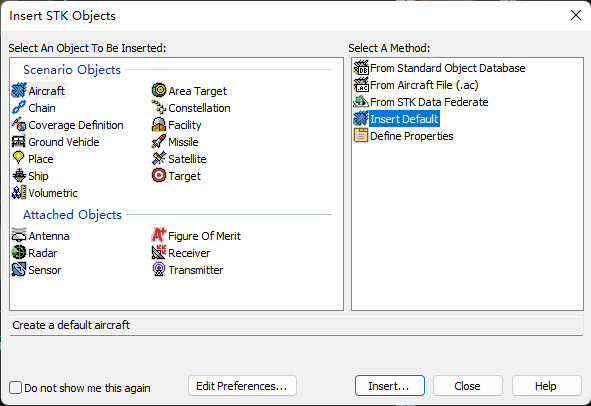Close the Insert STK Objects window
This screenshot has width=591, height=406.
pos(576,15)
